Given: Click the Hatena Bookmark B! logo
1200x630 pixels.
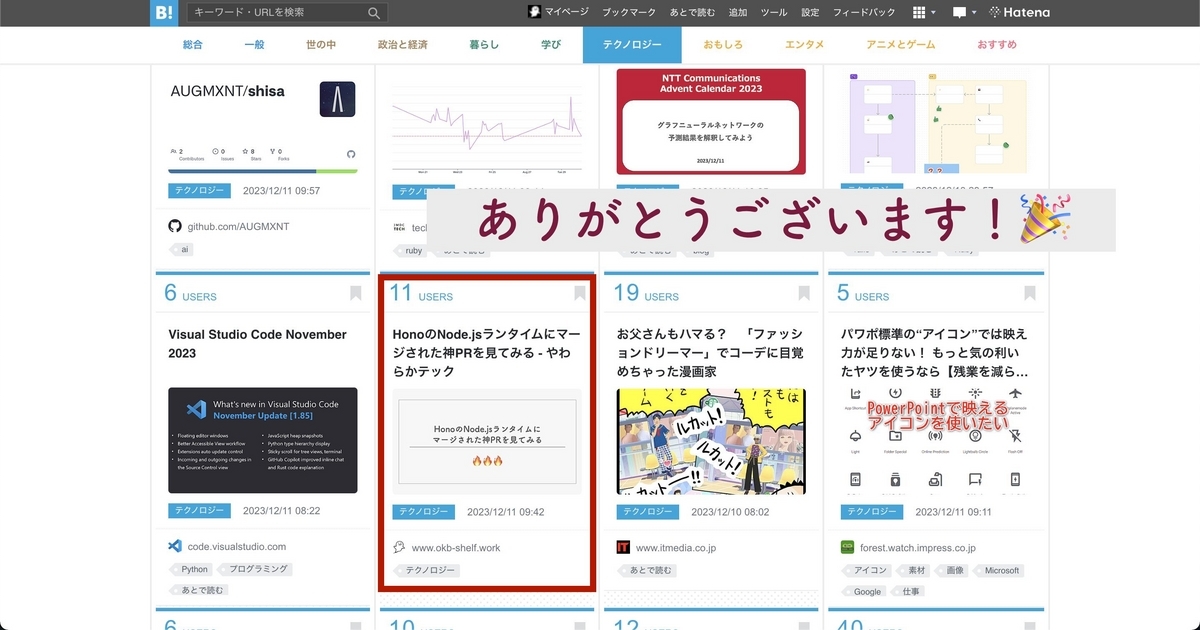Looking at the screenshot, I should 165,13.
